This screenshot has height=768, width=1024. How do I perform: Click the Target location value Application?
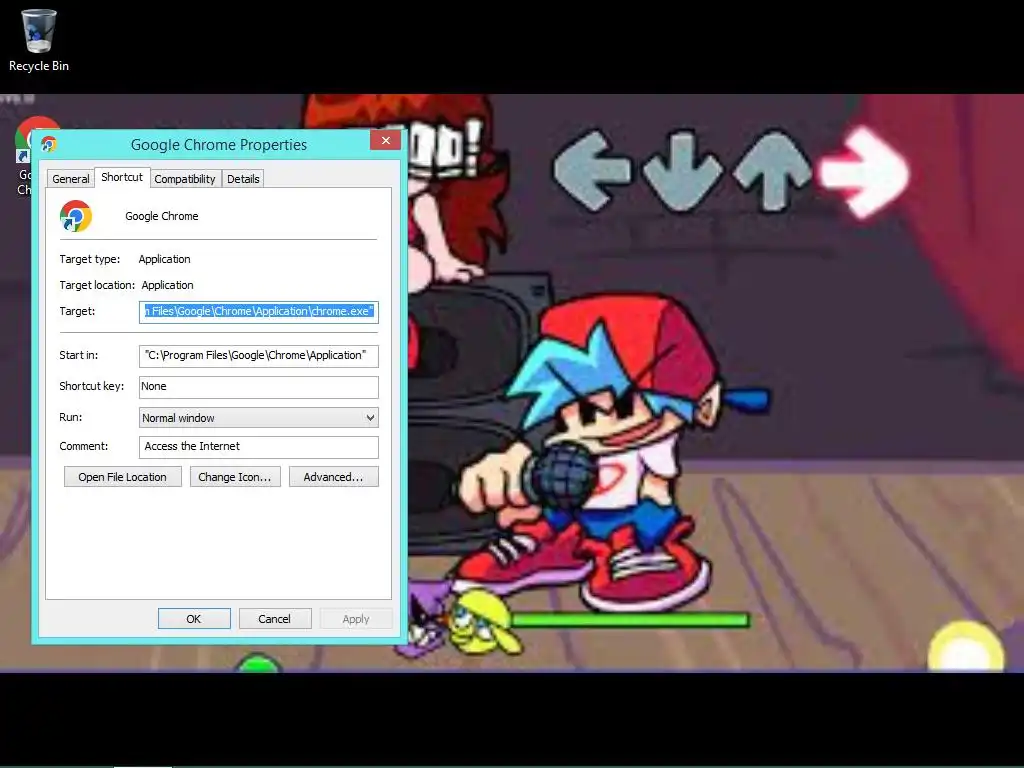pos(168,285)
